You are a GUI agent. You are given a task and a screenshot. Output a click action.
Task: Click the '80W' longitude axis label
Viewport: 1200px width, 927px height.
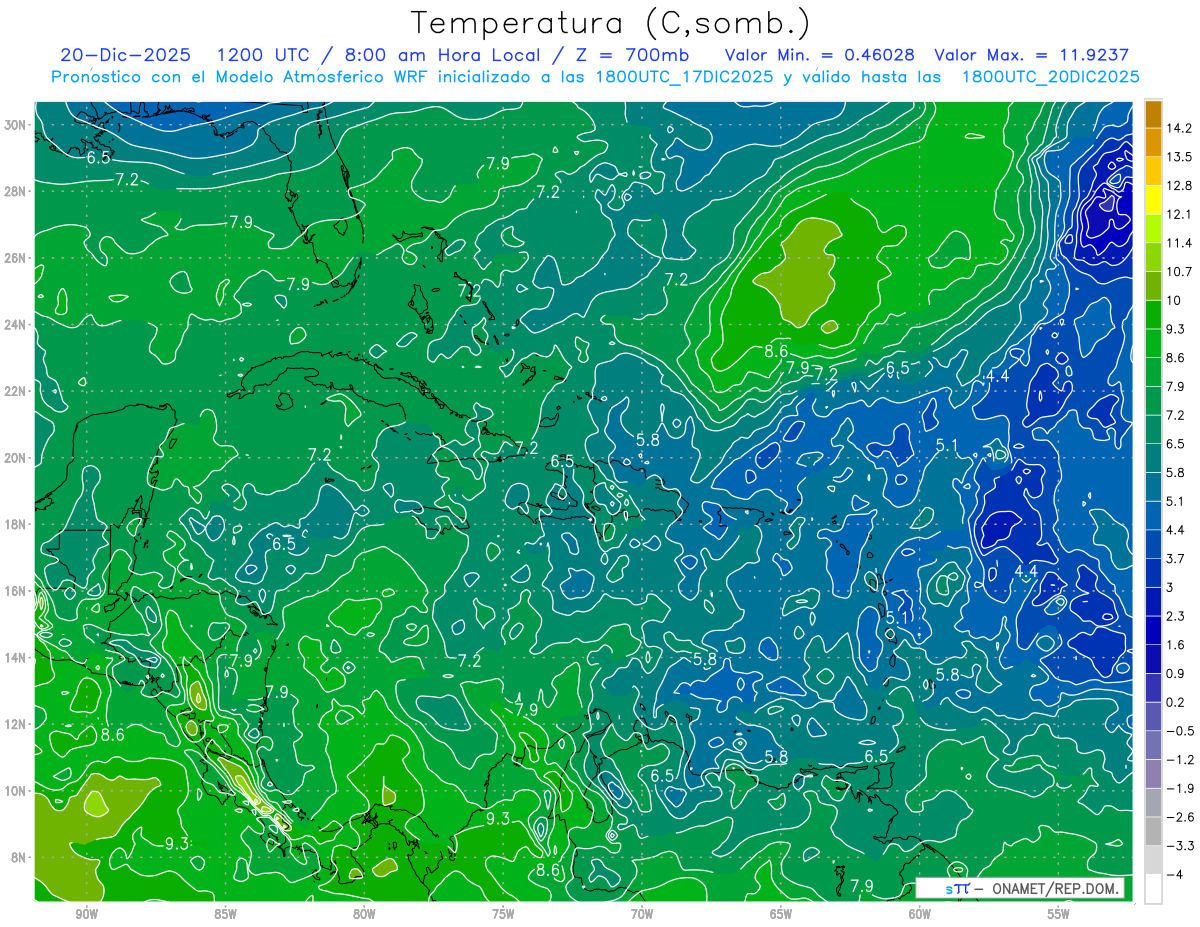[x=364, y=914]
